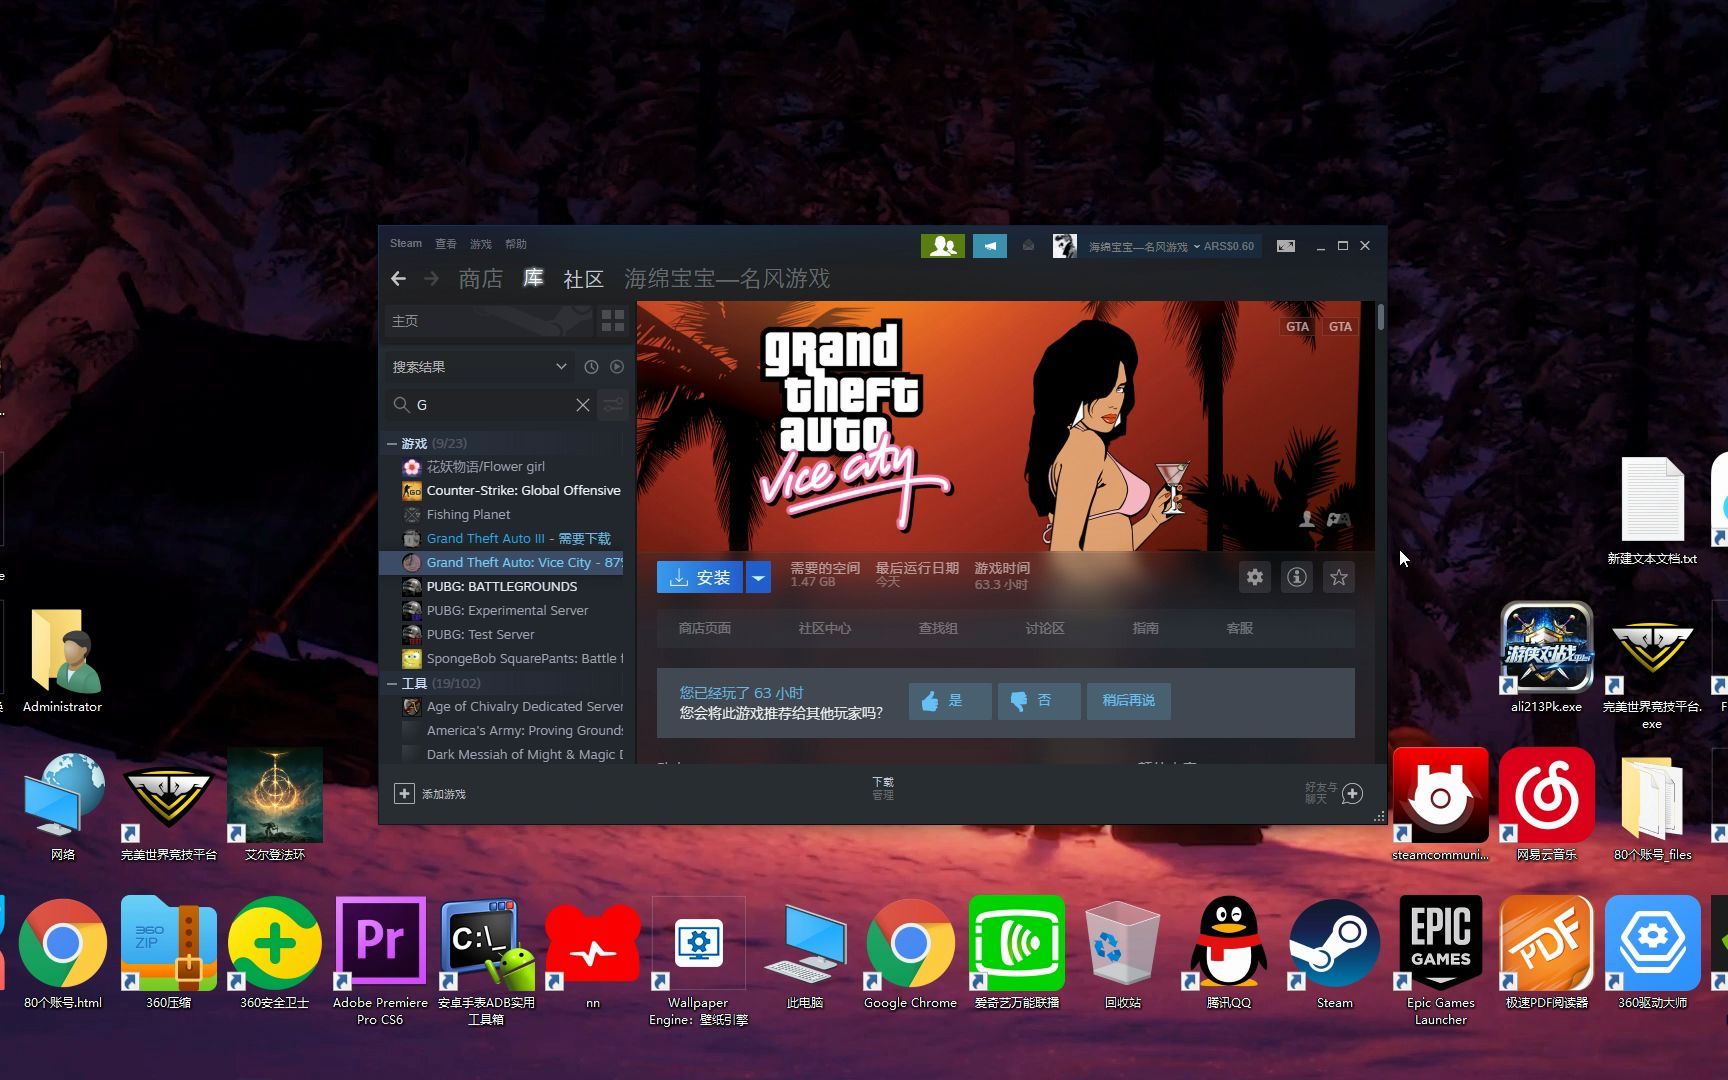Viewport: 1728px width, 1080px height.
Task: Open install options dropdown arrow
Action: click(758, 578)
